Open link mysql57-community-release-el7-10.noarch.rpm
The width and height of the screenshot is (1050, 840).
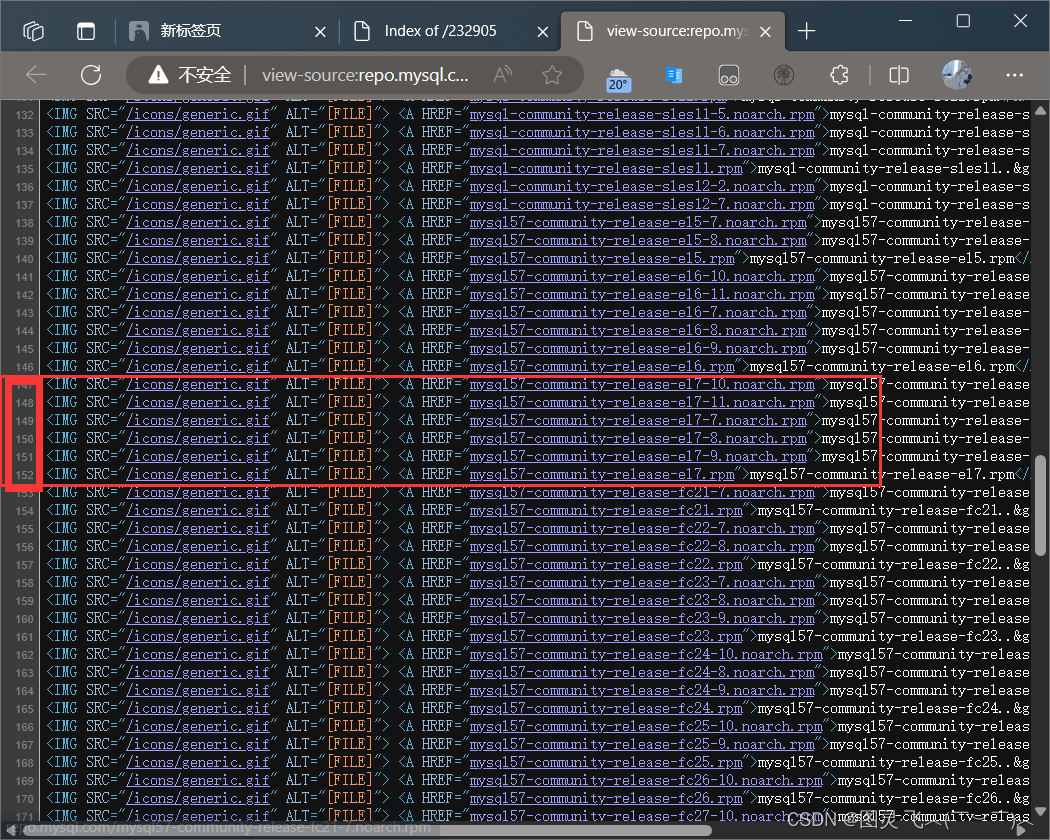tap(642, 384)
